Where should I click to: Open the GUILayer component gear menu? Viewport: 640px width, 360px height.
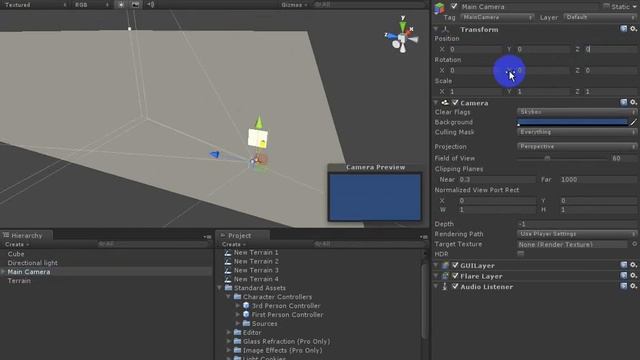633,265
